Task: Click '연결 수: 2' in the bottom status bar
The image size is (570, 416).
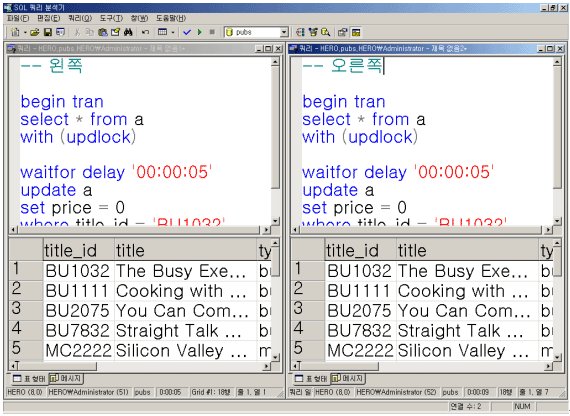Action: [466, 406]
